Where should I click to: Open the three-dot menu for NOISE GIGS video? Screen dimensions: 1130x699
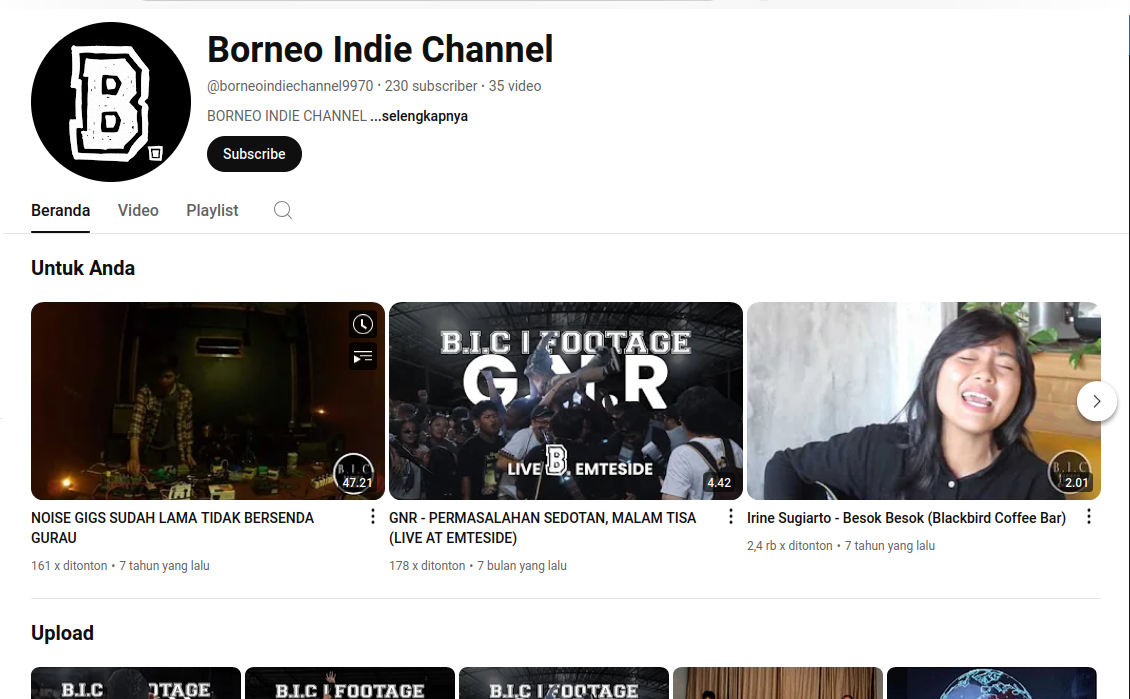373,517
